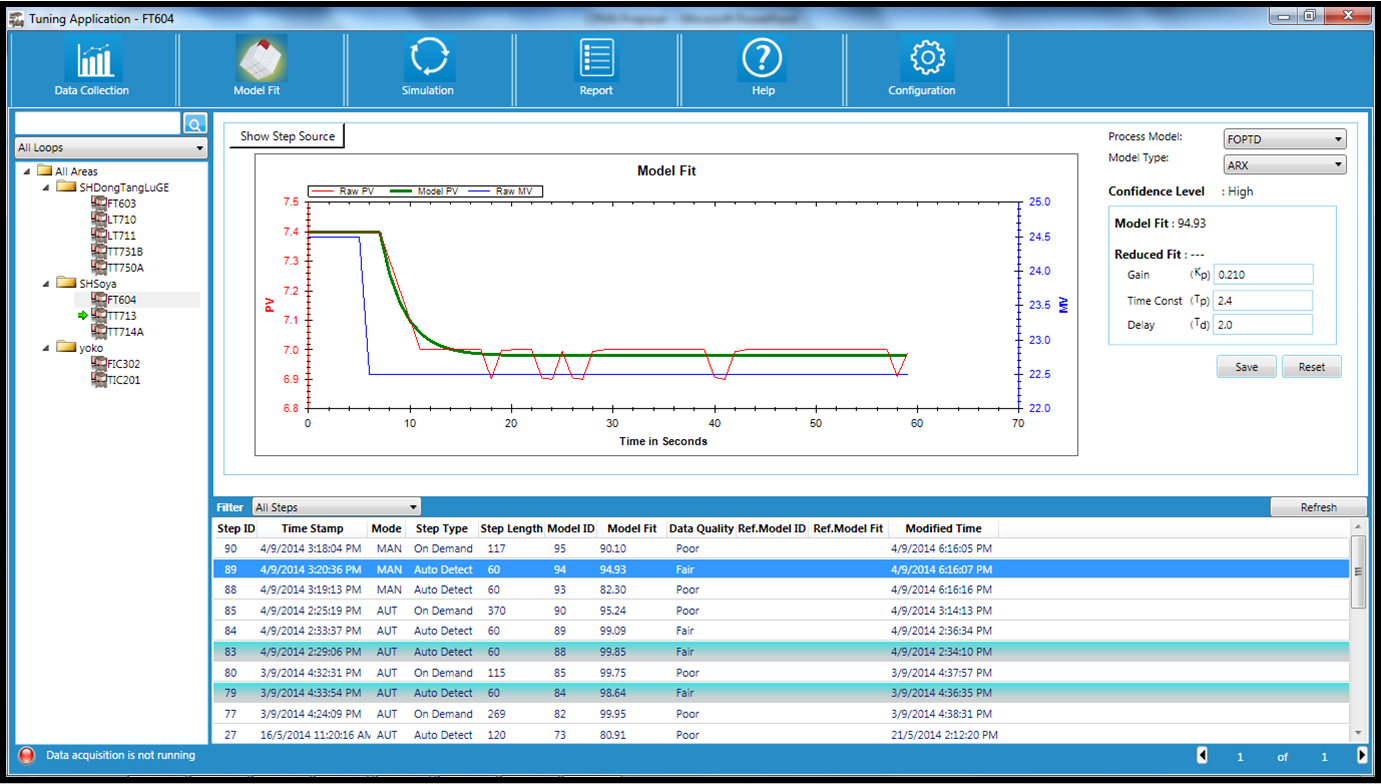The image size is (1381, 784).
Task: Select step row with ID 90
Action: pos(781,548)
